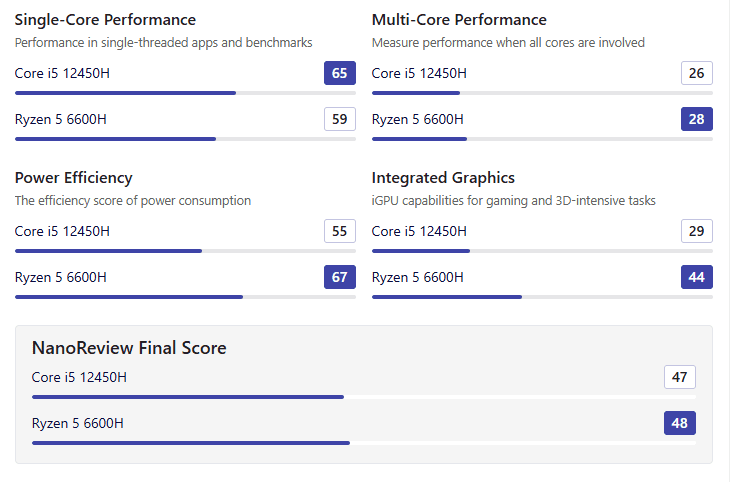Click the Multi-Core Performance heading
The image size is (730, 482).
(459, 20)
